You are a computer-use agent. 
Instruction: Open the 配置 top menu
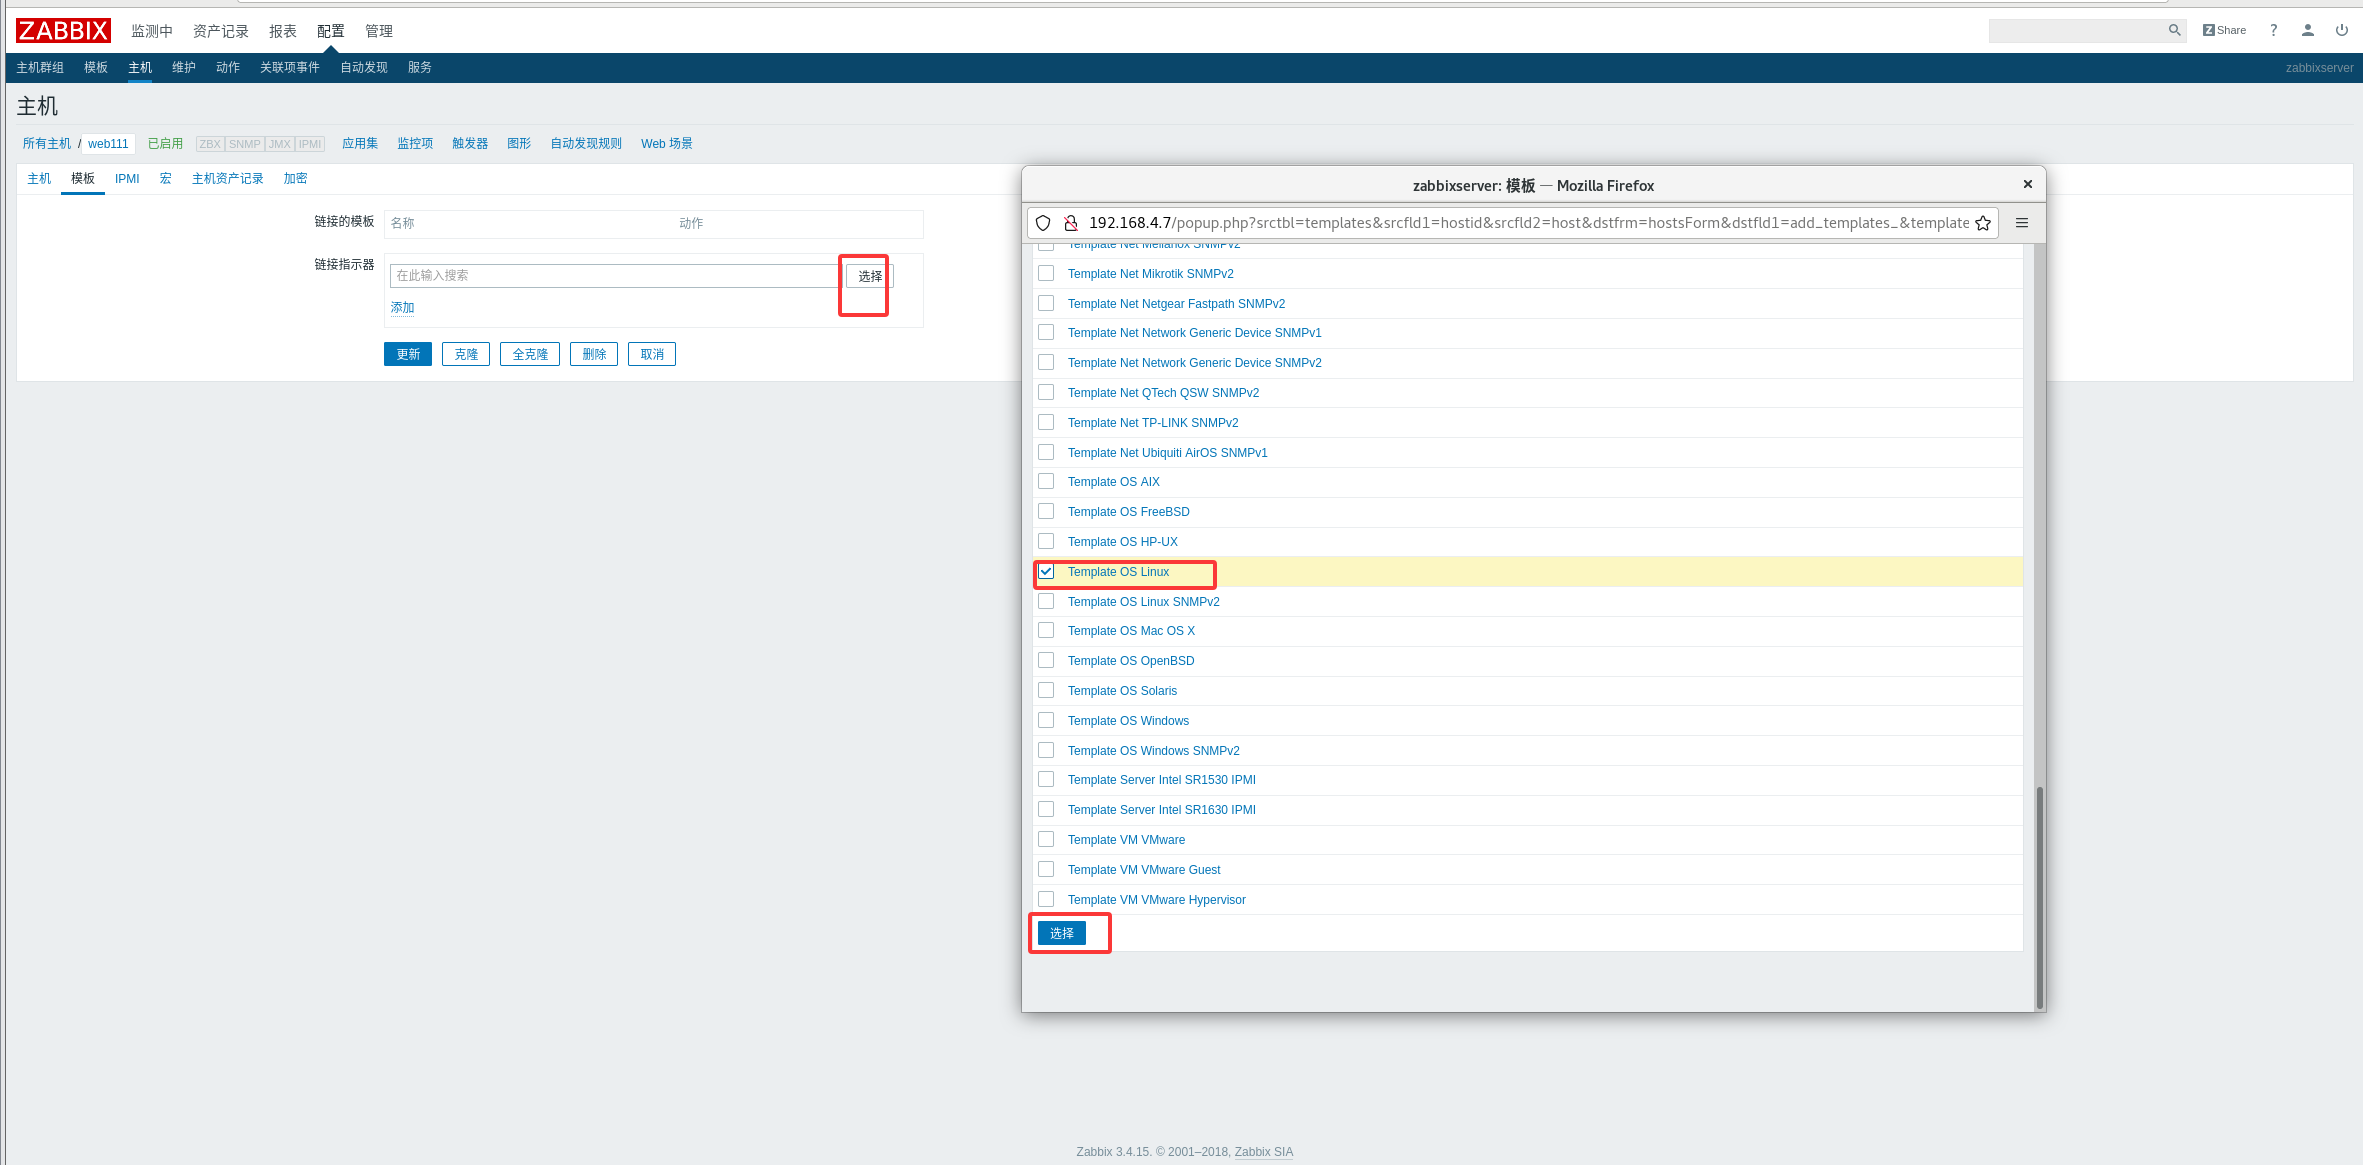[x=330, y=31]
